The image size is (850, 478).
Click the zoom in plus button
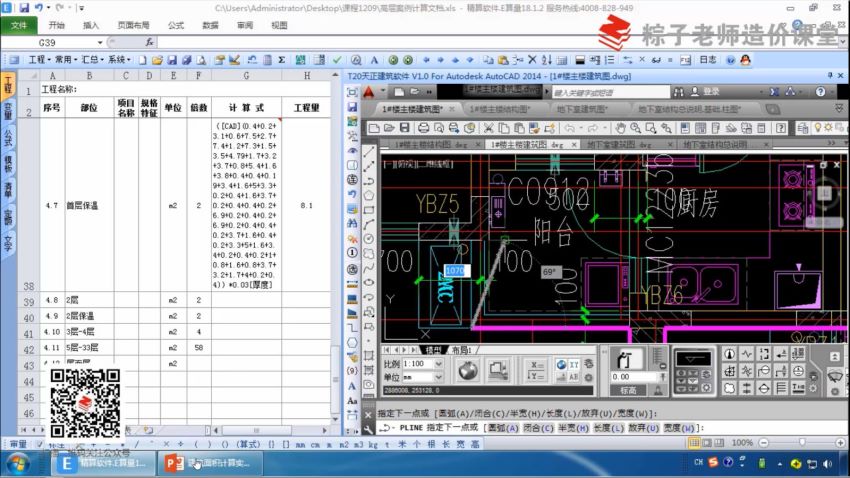click(x=840, y=443)
